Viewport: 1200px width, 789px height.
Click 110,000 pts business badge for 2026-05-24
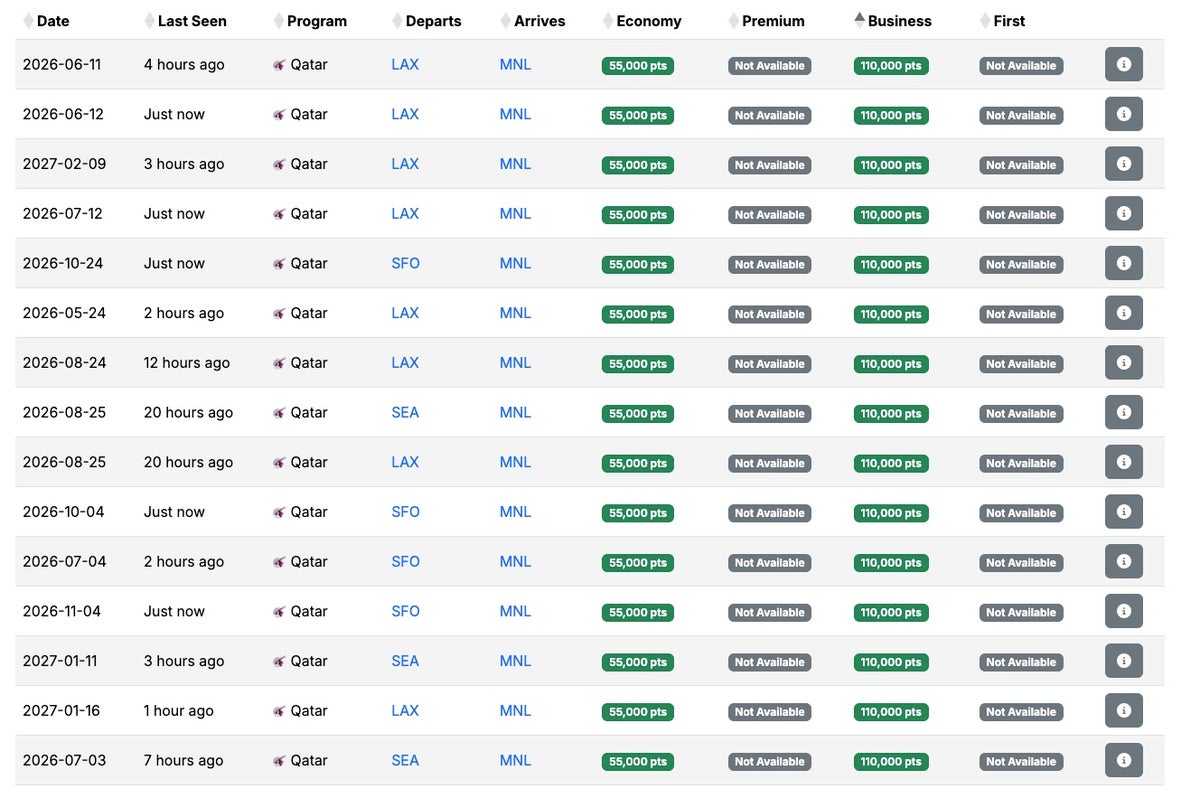pos(891,314)
